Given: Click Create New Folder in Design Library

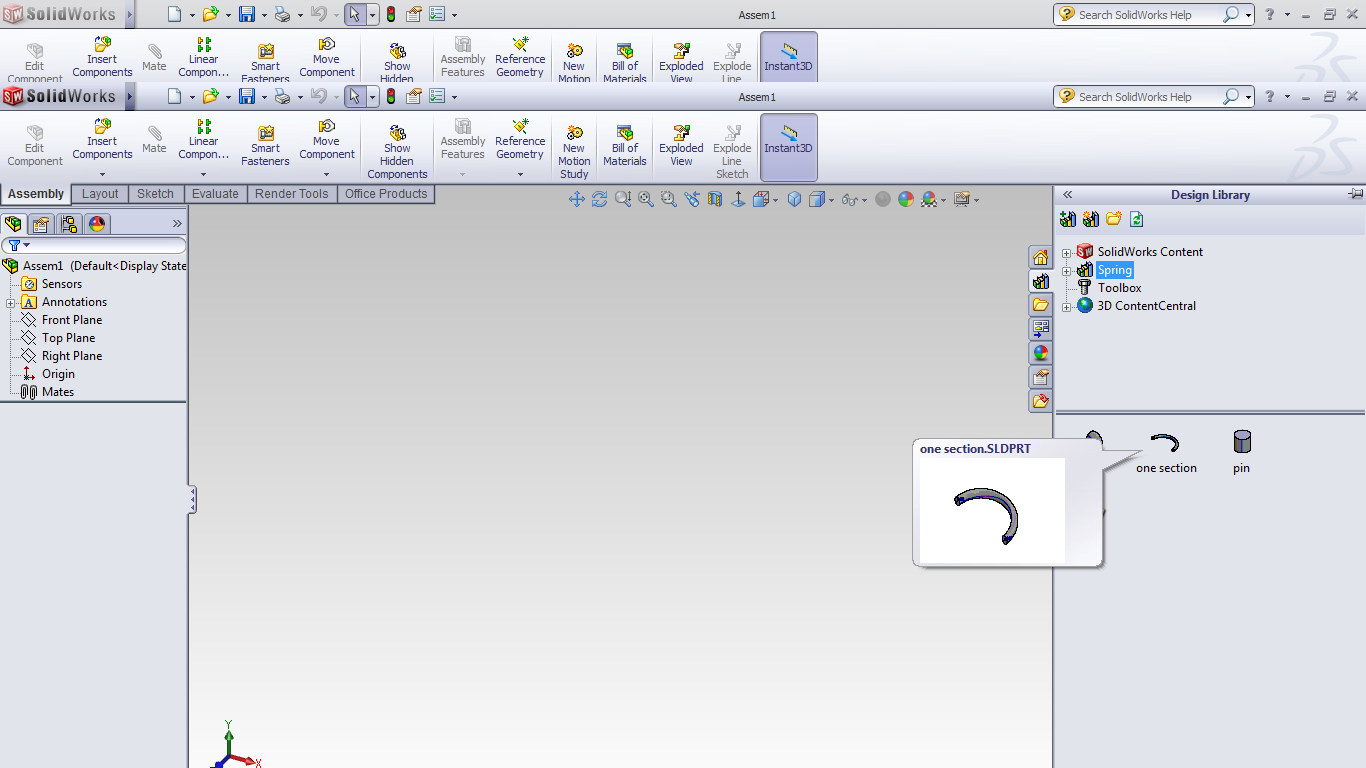Looking at the screenshot, I should [x=1114, y=219].
